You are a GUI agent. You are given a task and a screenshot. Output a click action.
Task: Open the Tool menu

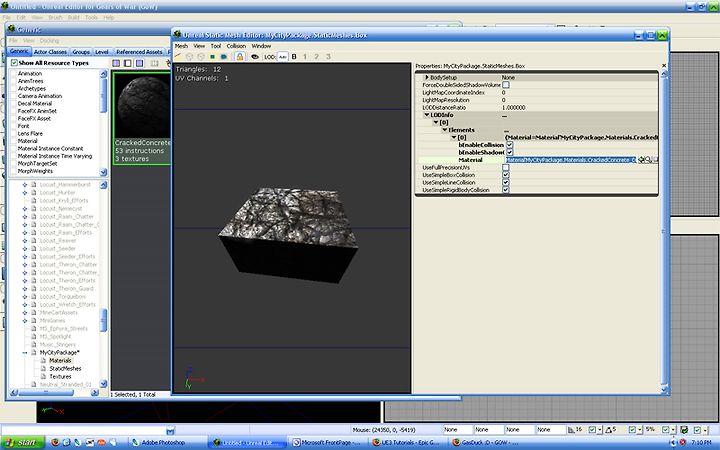click(216, 46)
